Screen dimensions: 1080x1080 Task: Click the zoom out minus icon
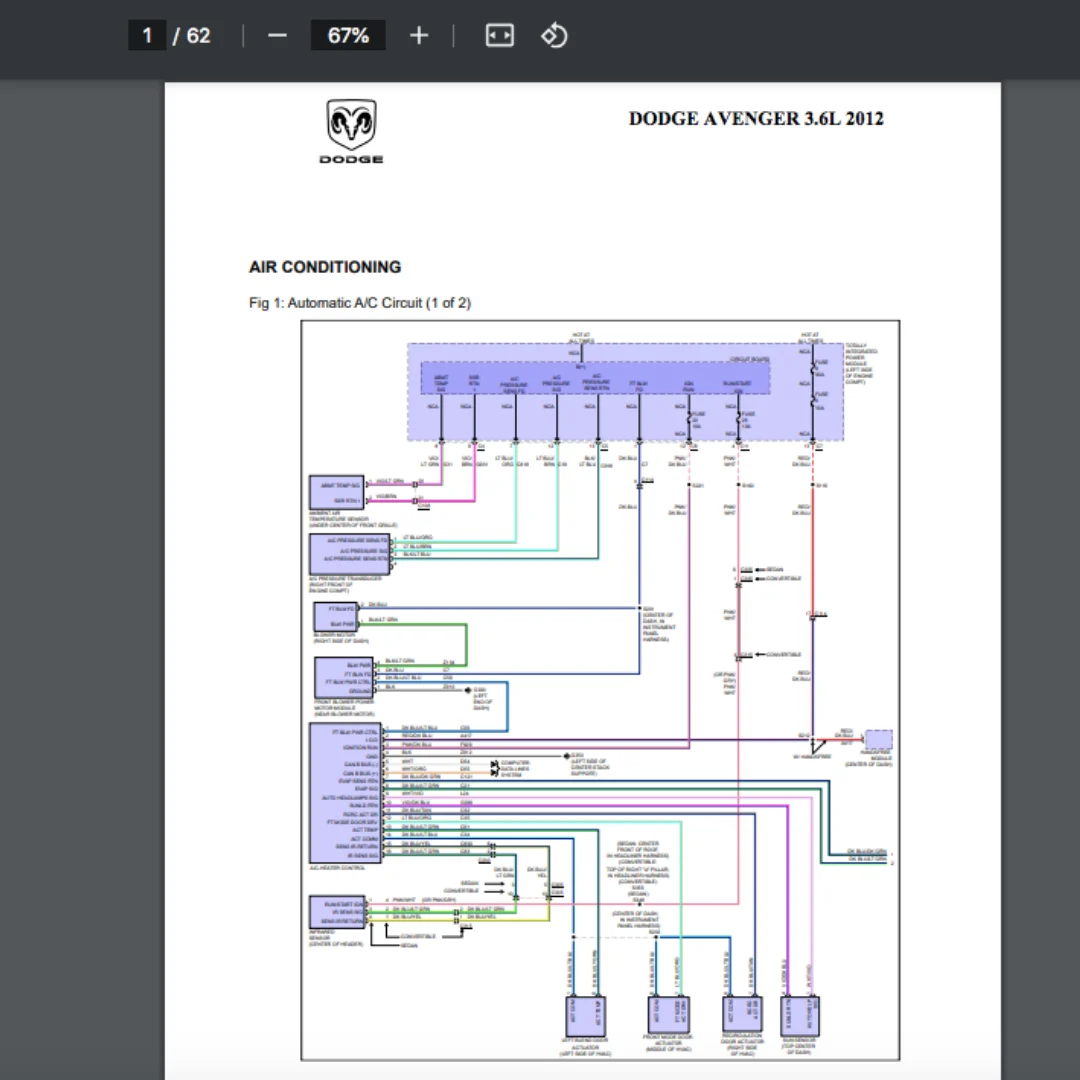(278, 36)
